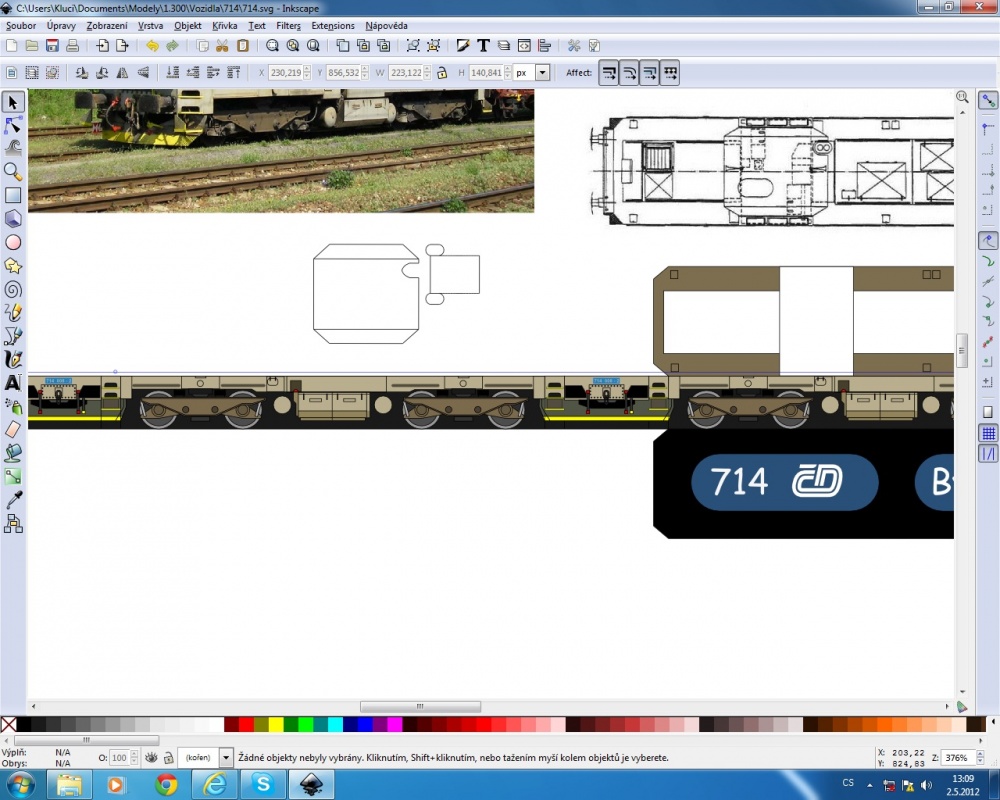Click the zoom percentage stepper

point(980,757)
